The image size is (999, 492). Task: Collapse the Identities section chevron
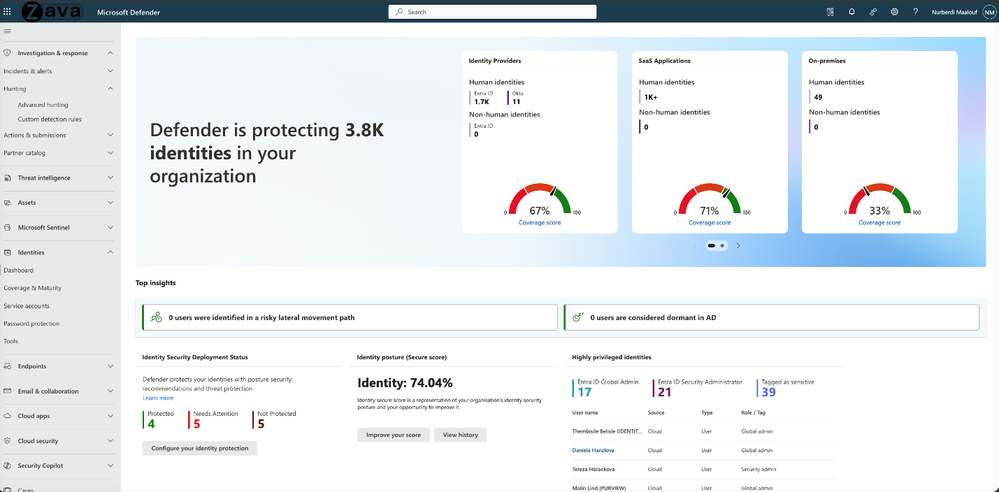point(110,252)
